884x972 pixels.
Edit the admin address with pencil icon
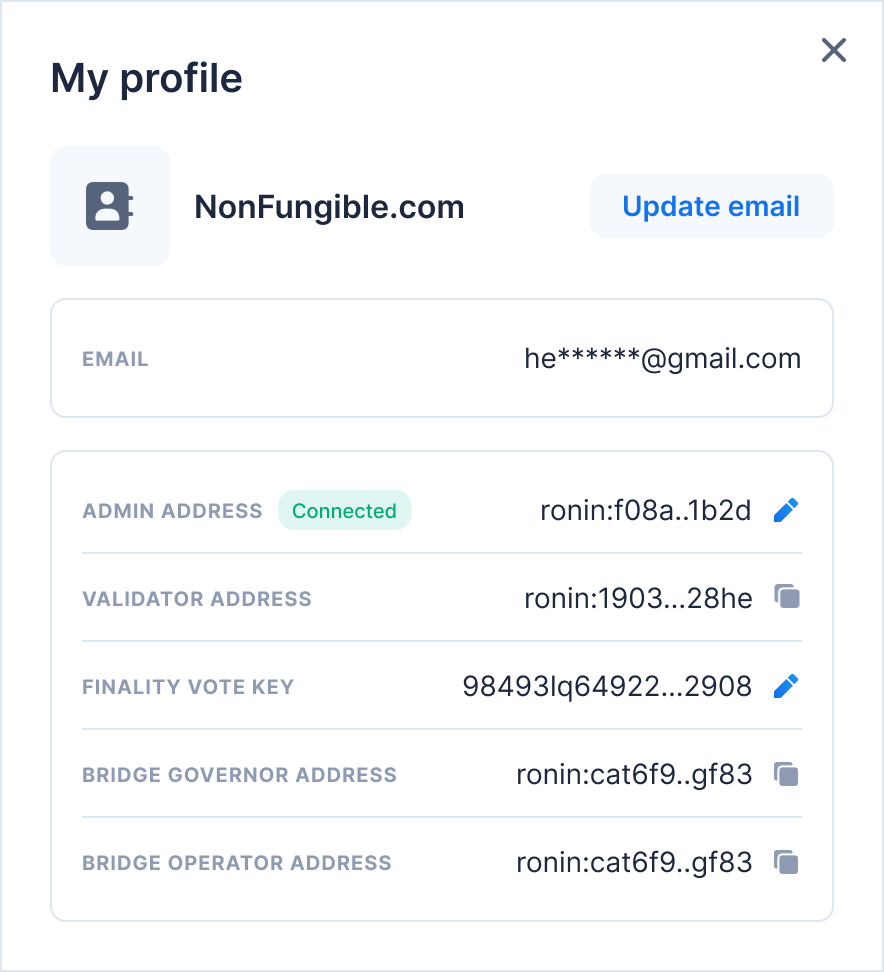click(x=787, y=511)
